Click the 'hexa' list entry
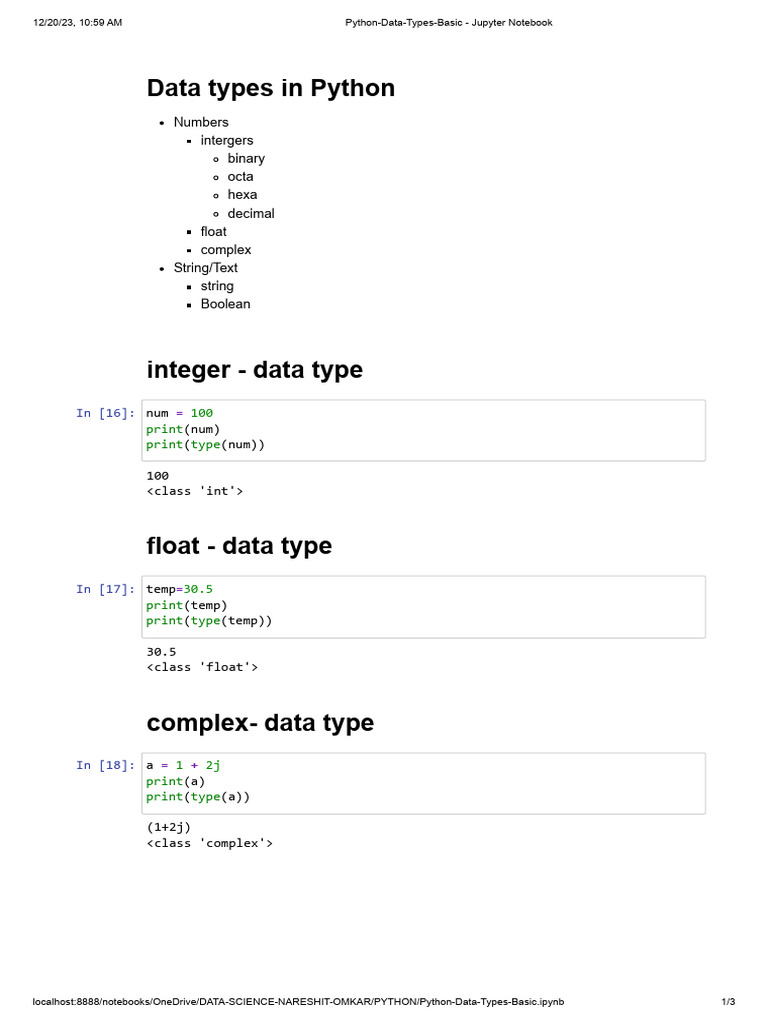The height and width of the screenshot is (1024, 768). pos(242,195)
